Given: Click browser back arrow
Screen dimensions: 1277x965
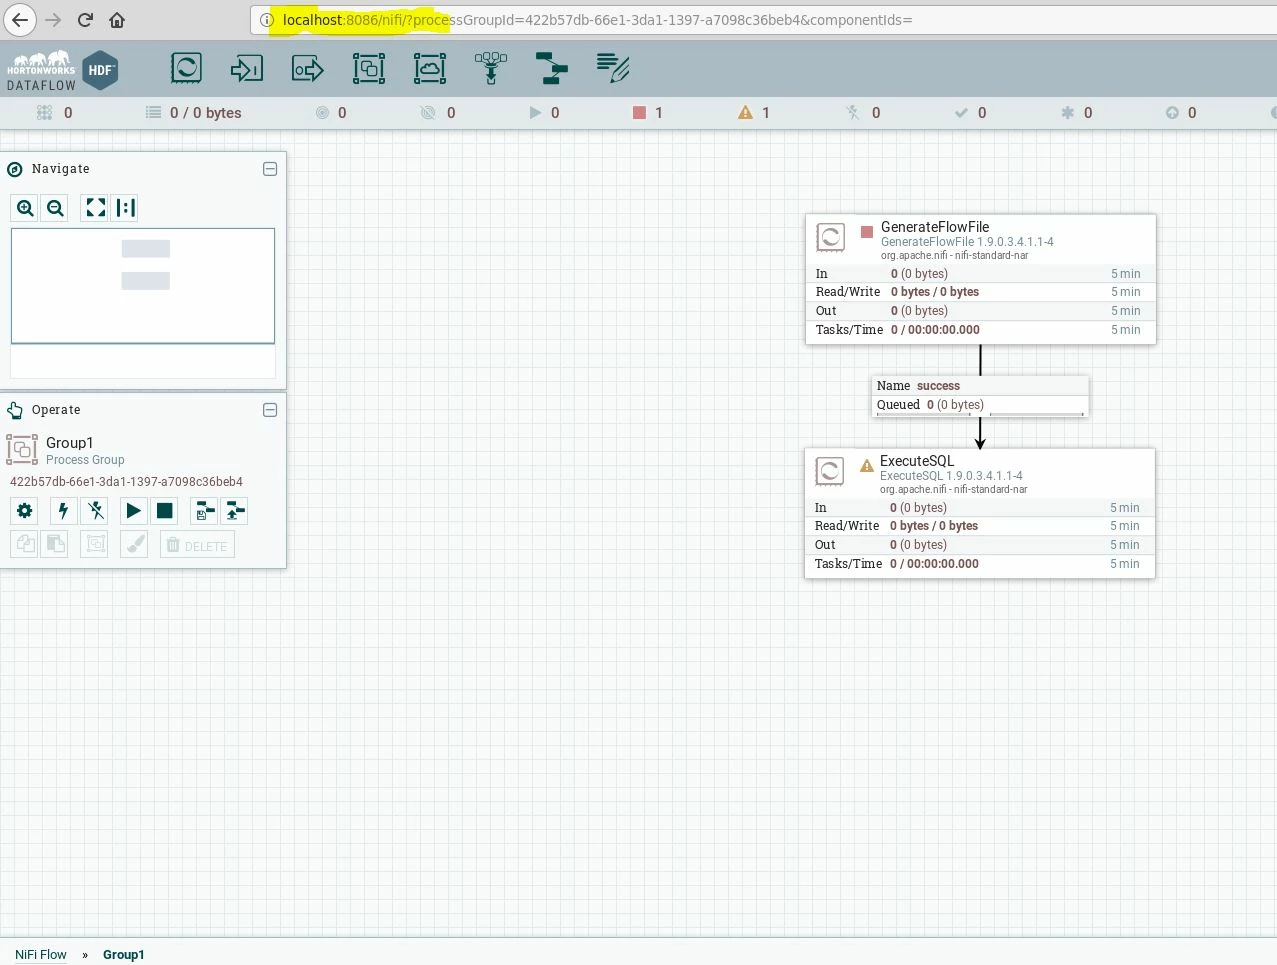Looking at the screenshot, I should [x=20, y=20].
